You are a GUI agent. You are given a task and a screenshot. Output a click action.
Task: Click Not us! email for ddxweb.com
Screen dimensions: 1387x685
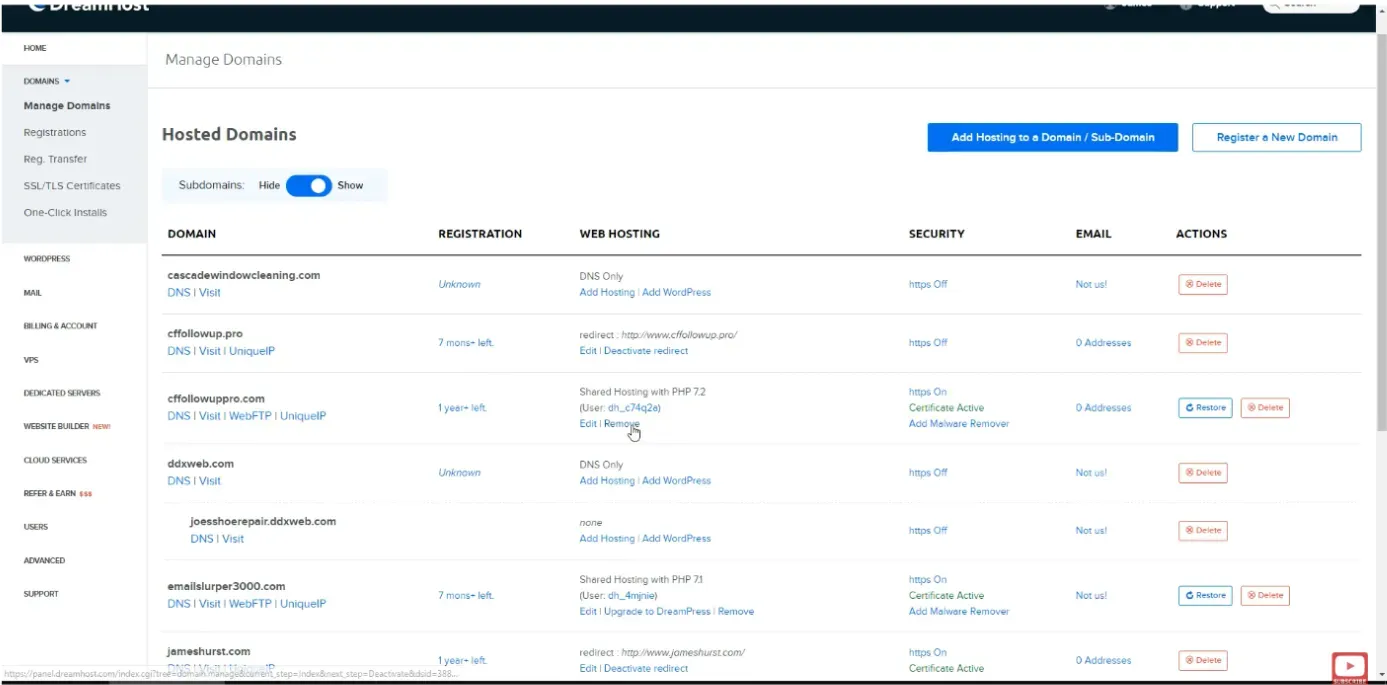click(1091, 473)
